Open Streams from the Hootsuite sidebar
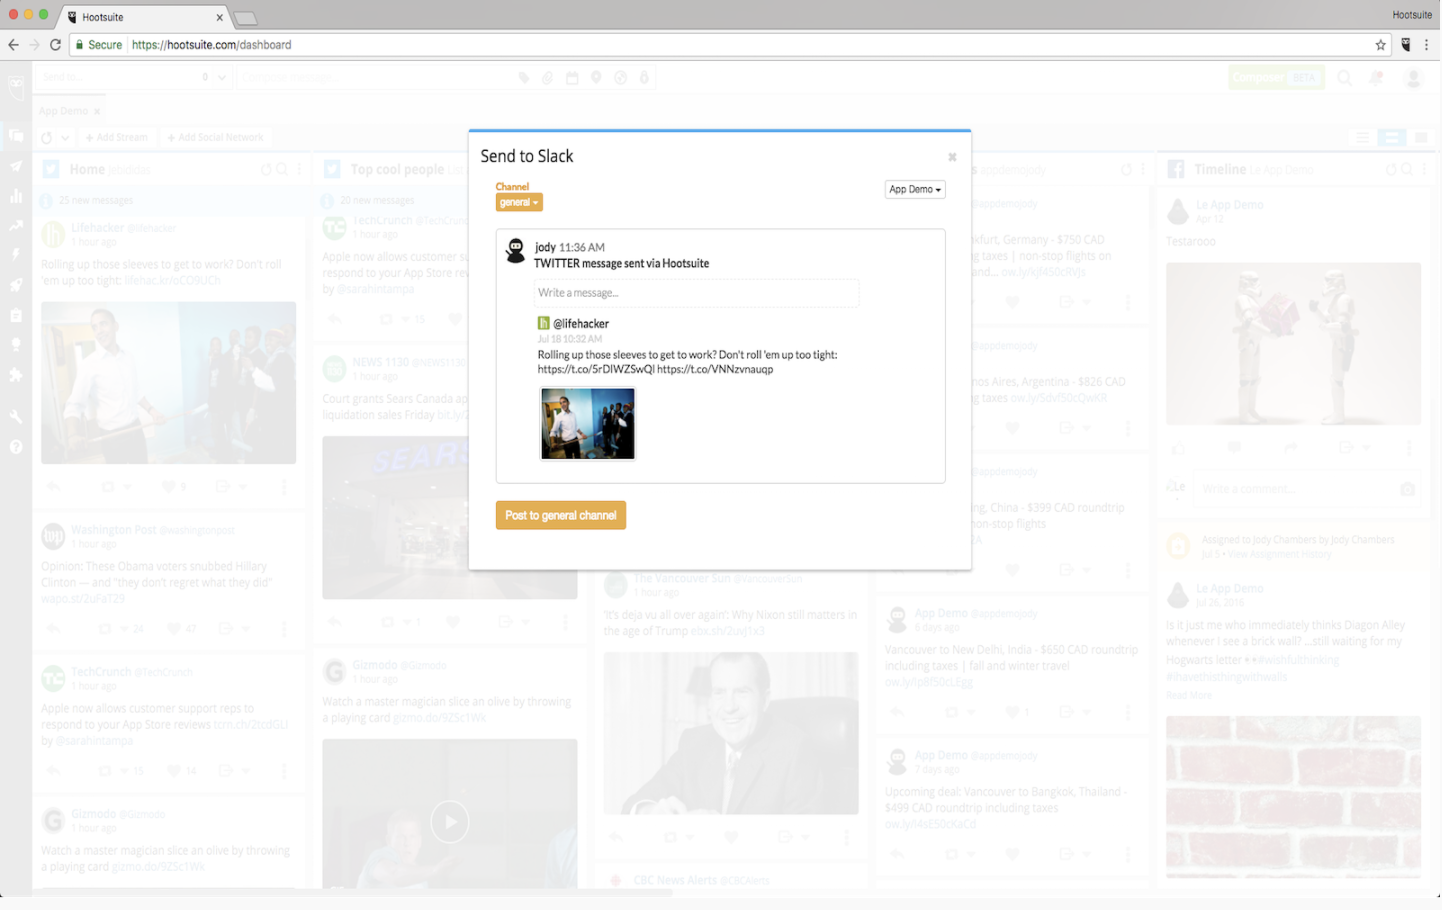Image resolution: width=1442 pixels, height=910 pixels. coord(16,136)
